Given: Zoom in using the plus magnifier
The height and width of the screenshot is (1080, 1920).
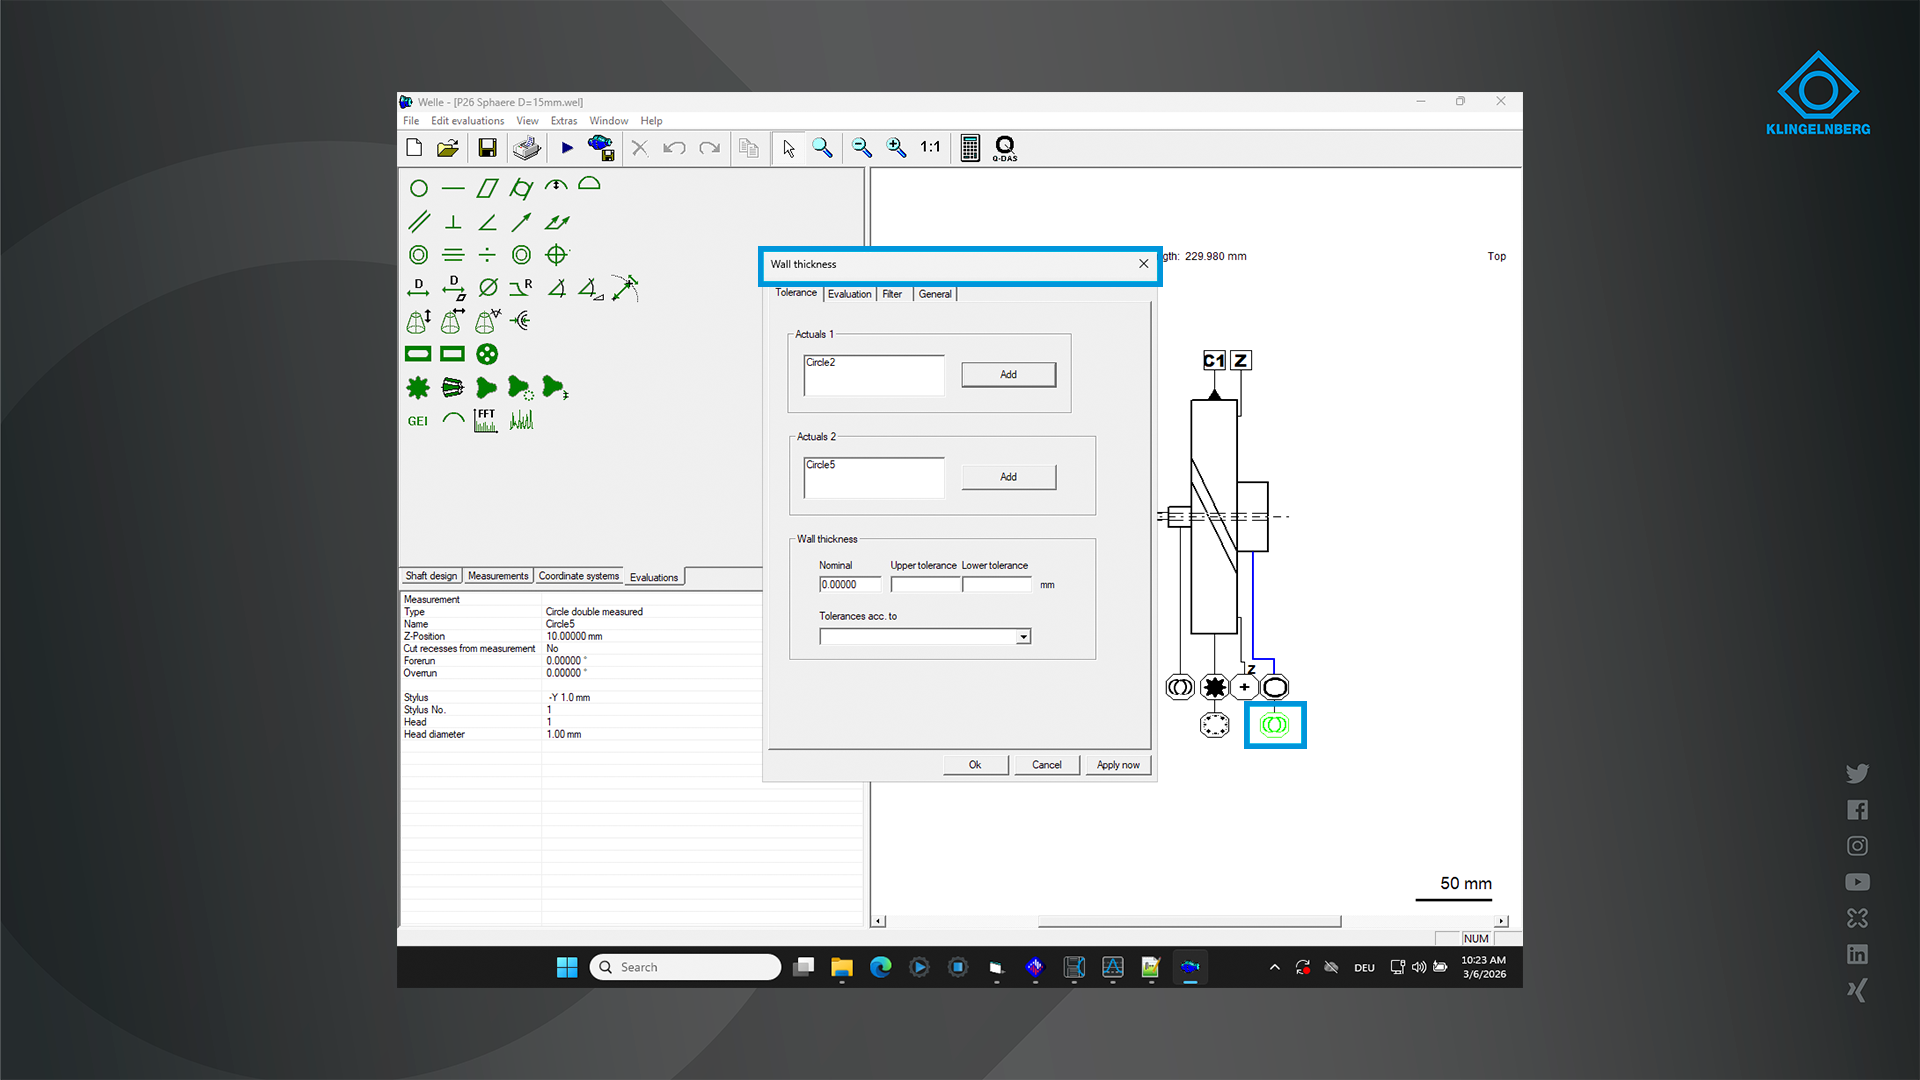Looking at the screenshot, I should 896,148.
